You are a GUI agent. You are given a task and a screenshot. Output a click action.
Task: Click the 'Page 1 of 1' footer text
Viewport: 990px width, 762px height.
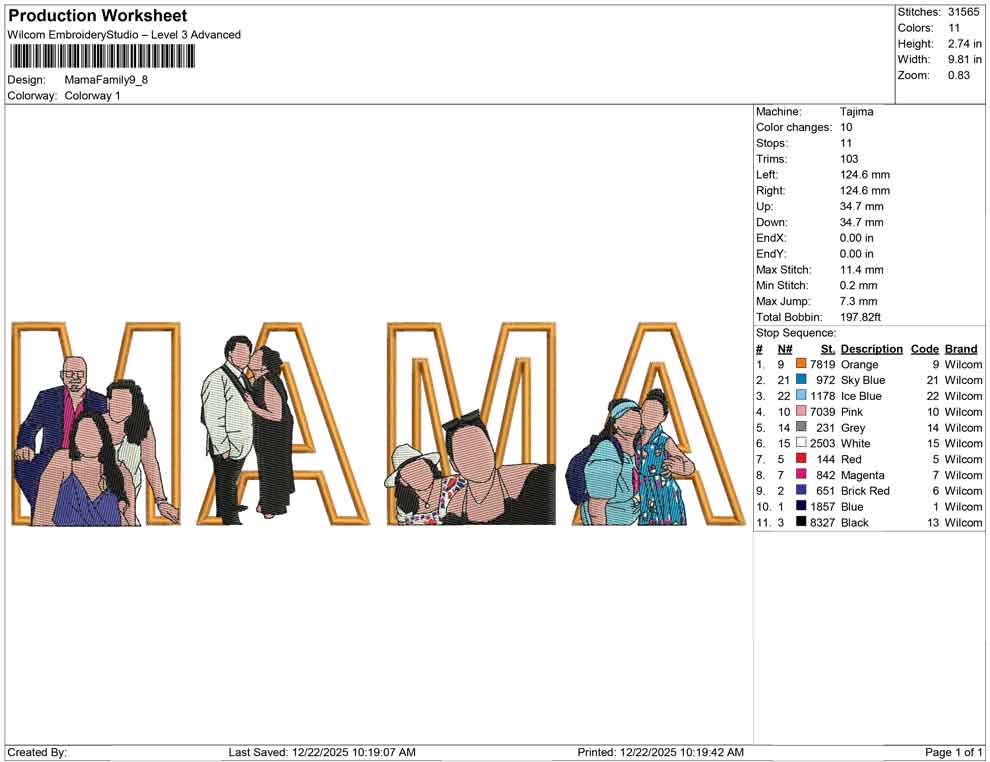click(x=953, y=752)
